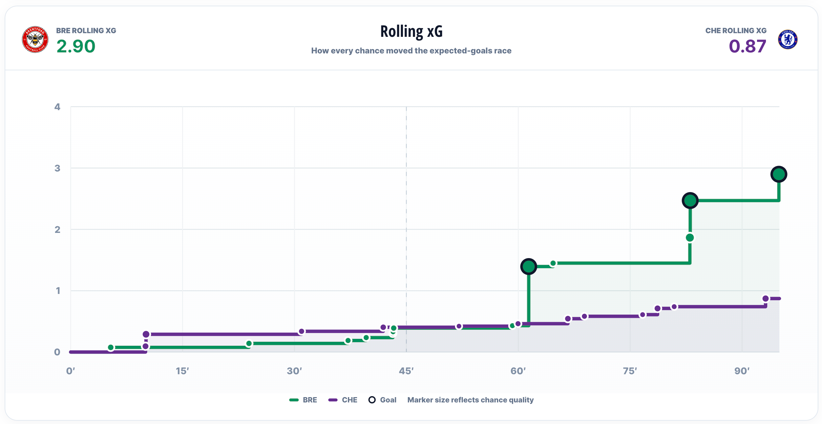Click Chelsea's last chance marker after 90'
Viewport: 822px width, 424px height.
[x=765, y=299]
